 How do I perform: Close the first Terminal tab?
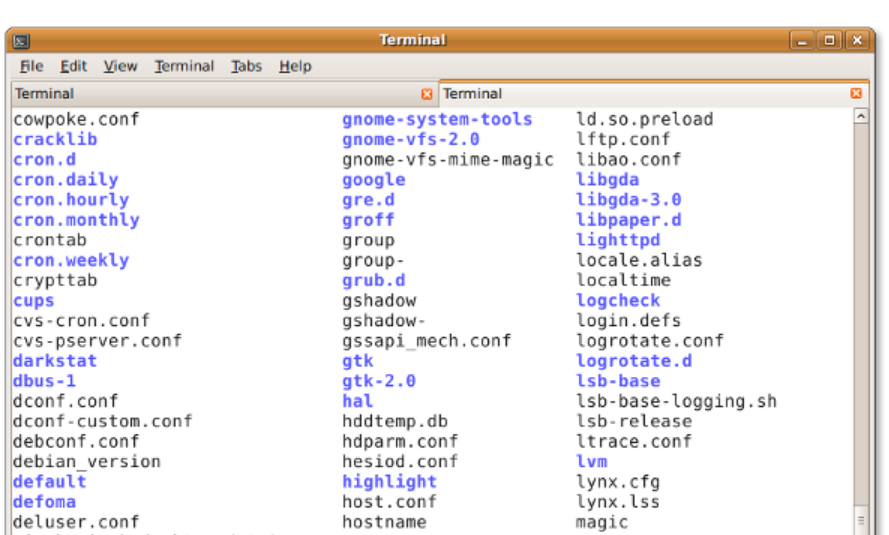(x=427, y=94)
